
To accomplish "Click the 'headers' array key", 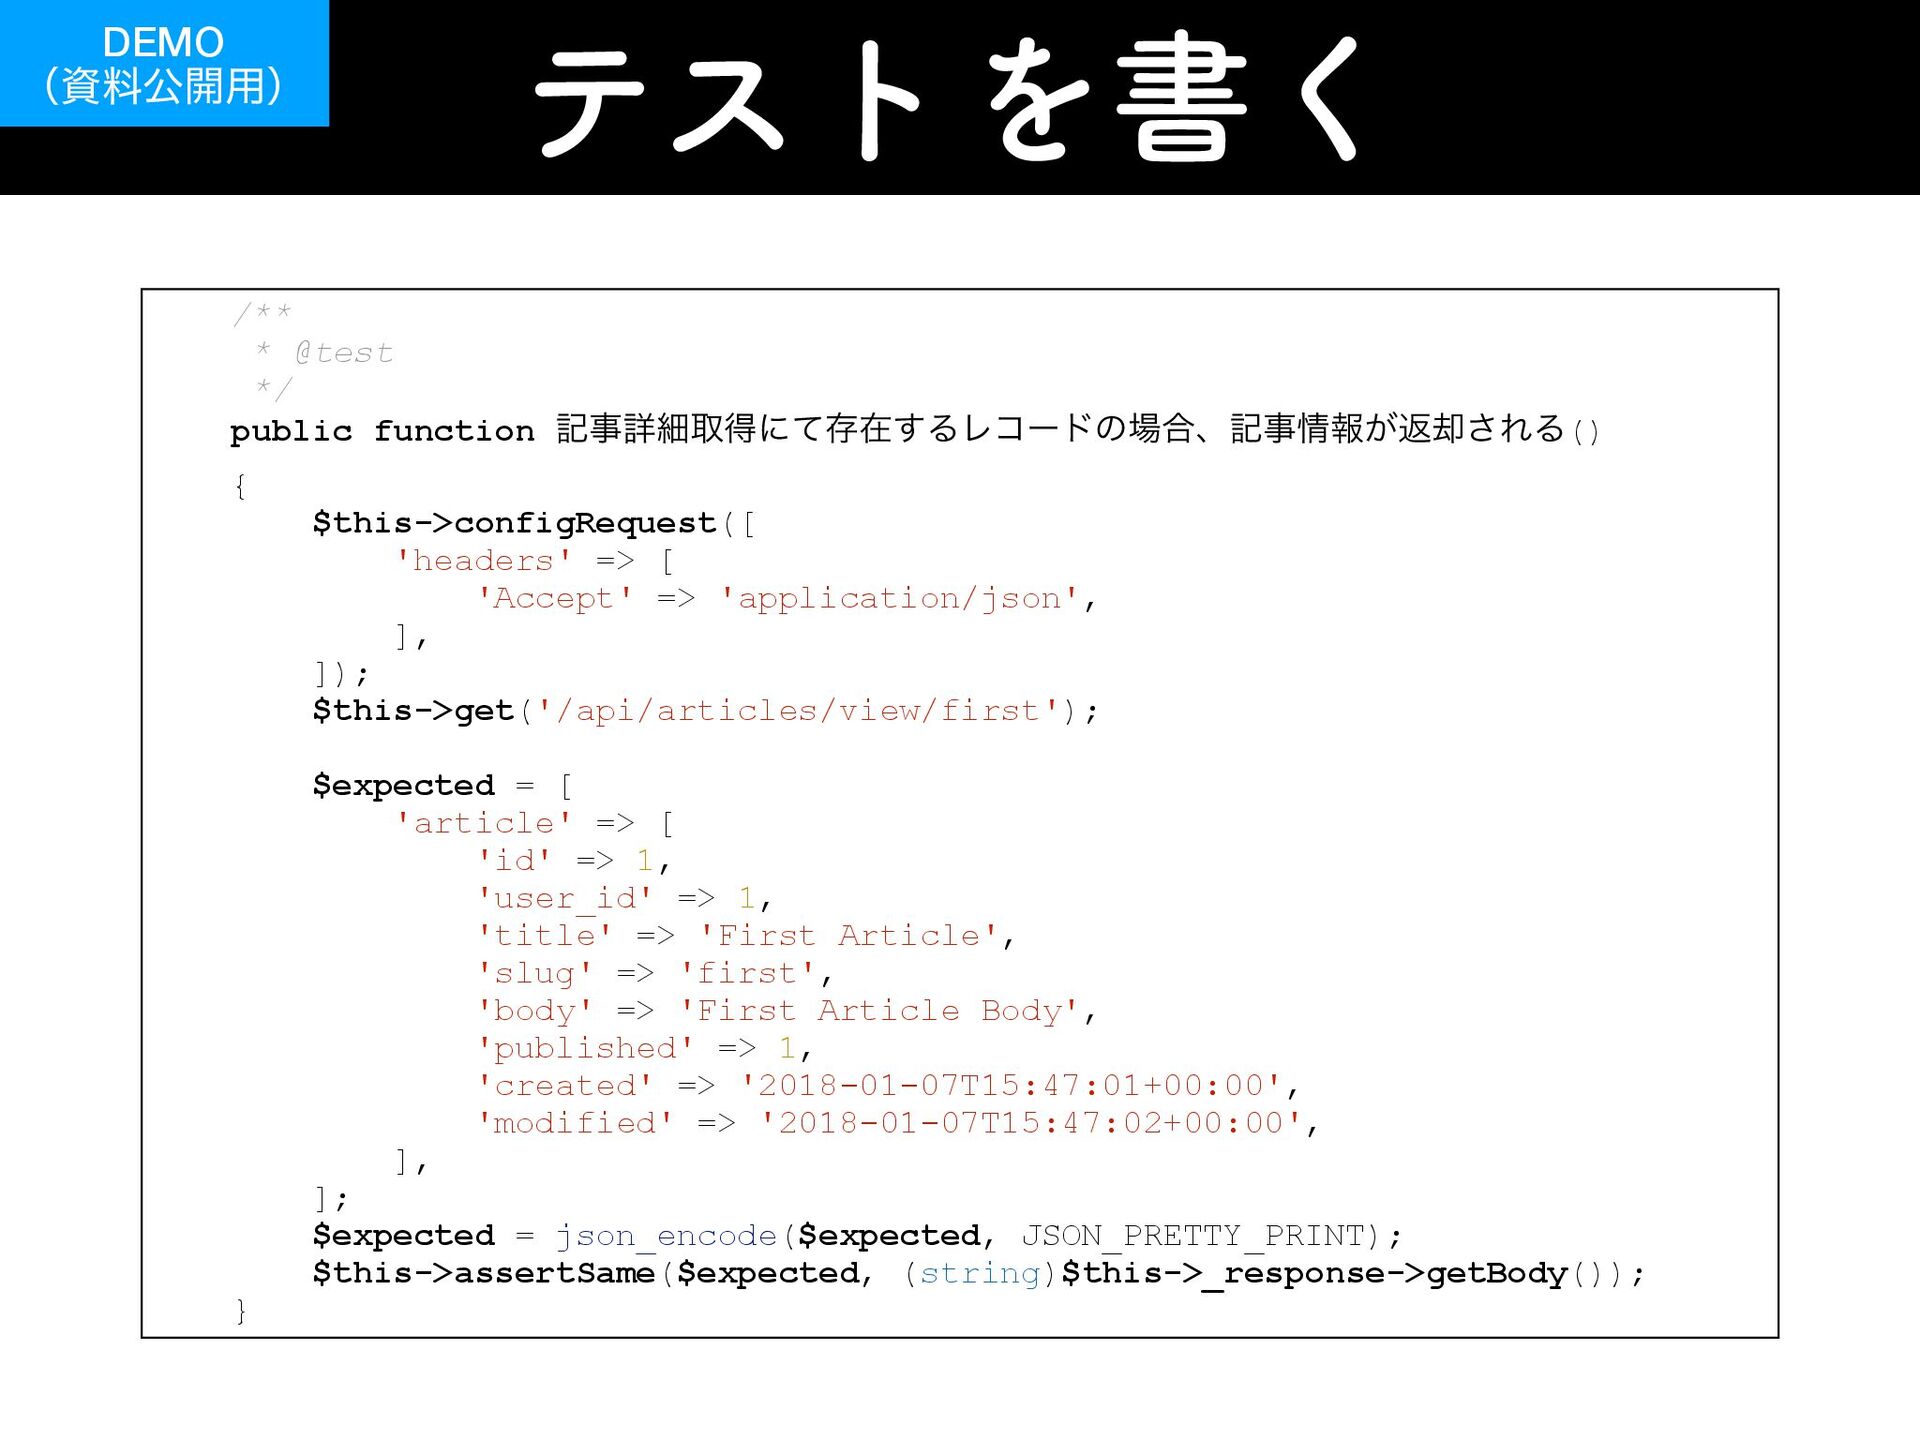I will tap(484, 561).
